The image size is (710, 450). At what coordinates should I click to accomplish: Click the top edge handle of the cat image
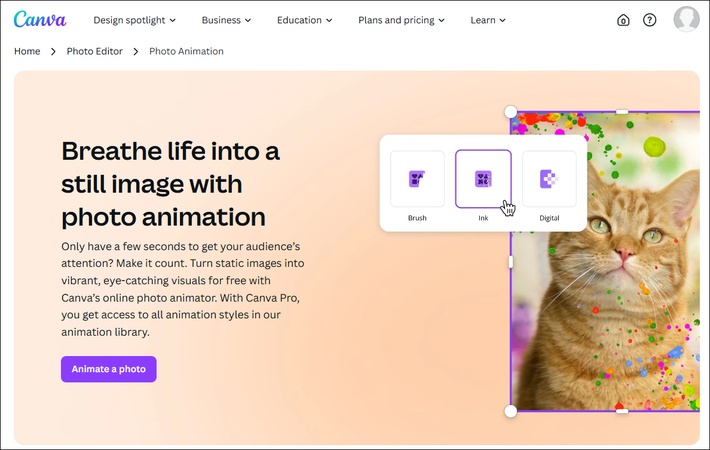[622, 111]
